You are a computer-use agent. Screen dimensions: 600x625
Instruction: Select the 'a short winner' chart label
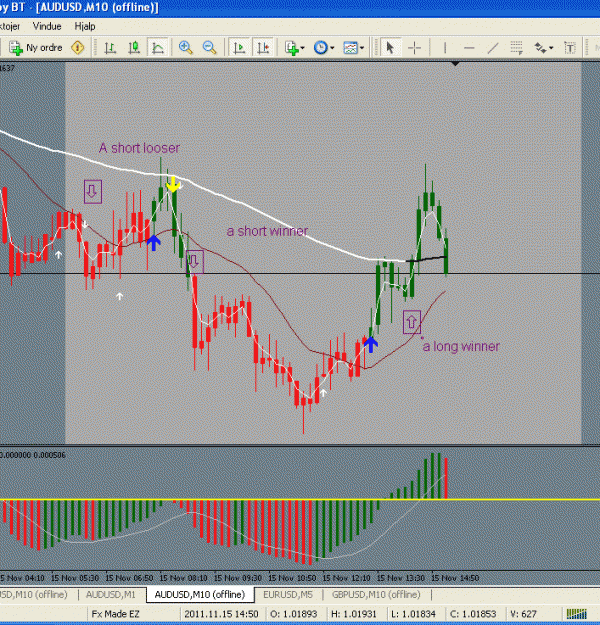coord(268,231)
